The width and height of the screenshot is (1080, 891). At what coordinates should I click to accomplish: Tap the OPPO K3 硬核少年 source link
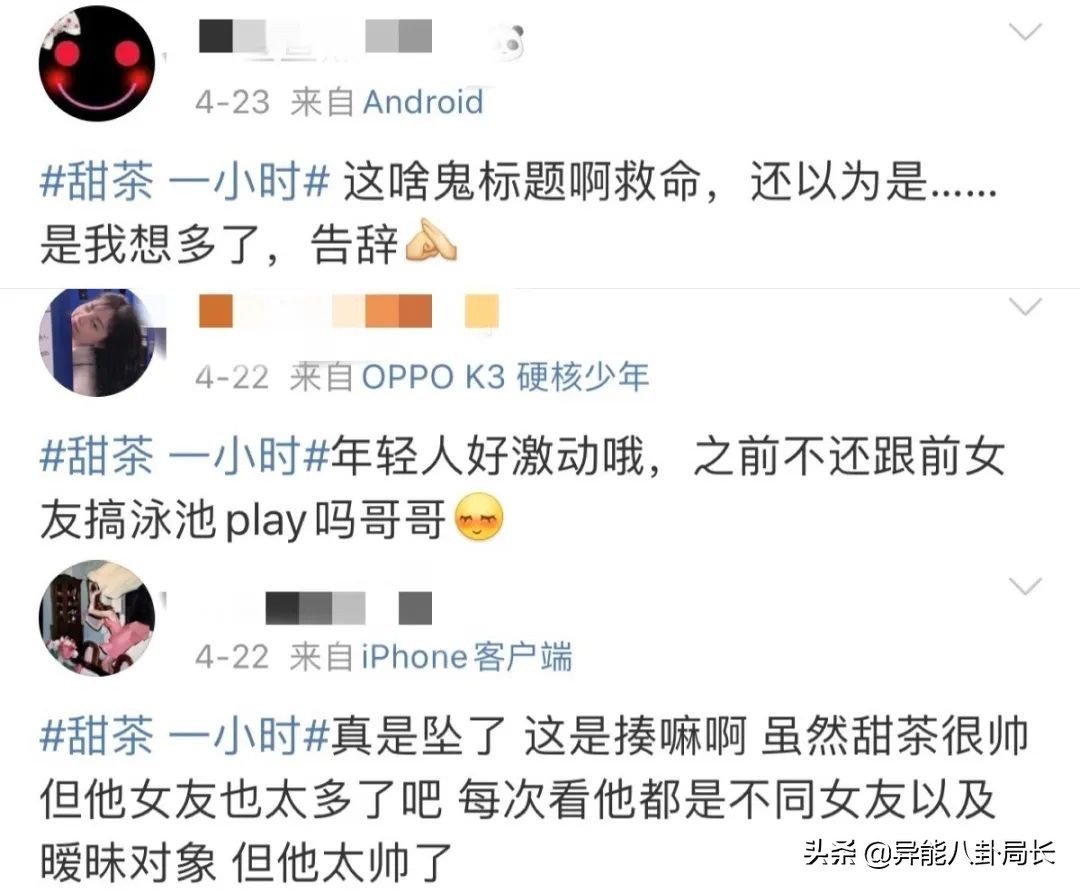[506, 377]
